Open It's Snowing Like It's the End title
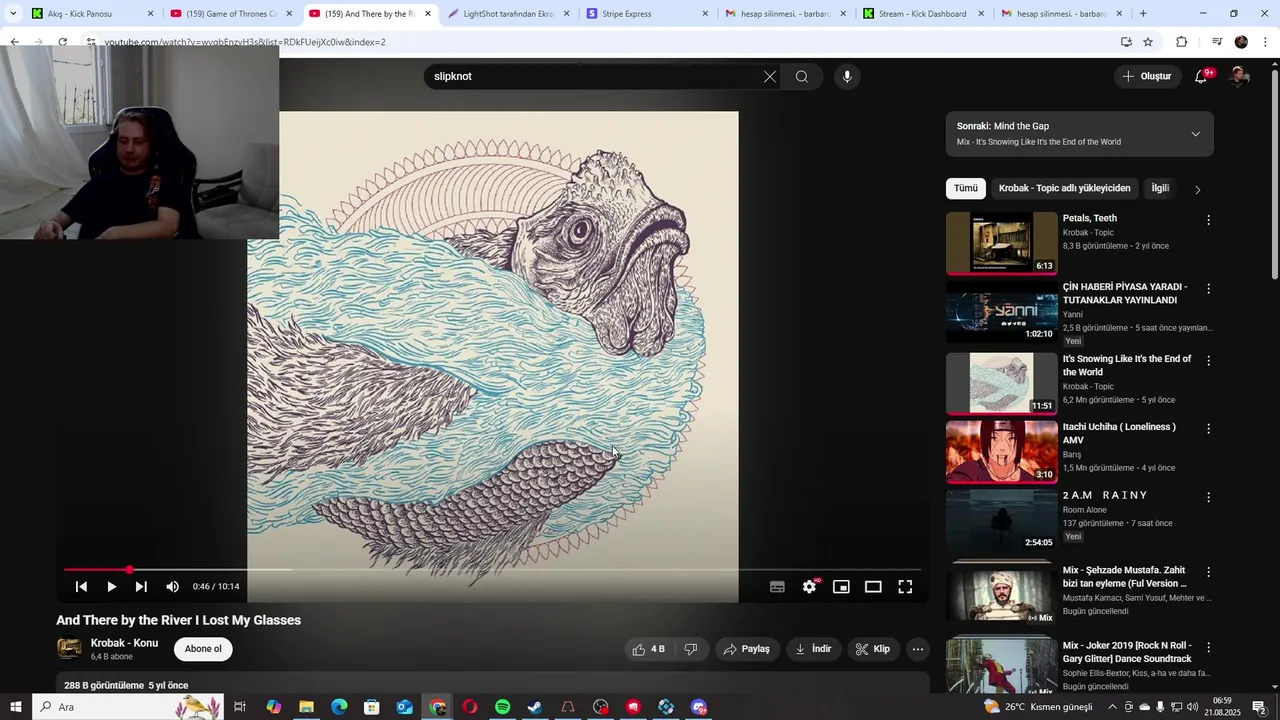Viewport: 1280px width, 720px height. (x=1127, y=365)
